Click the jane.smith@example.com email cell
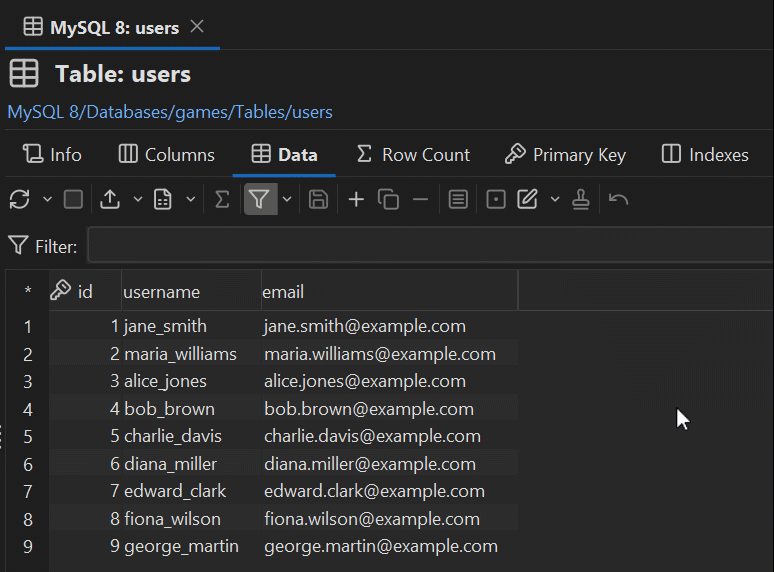 click(389, 326)
